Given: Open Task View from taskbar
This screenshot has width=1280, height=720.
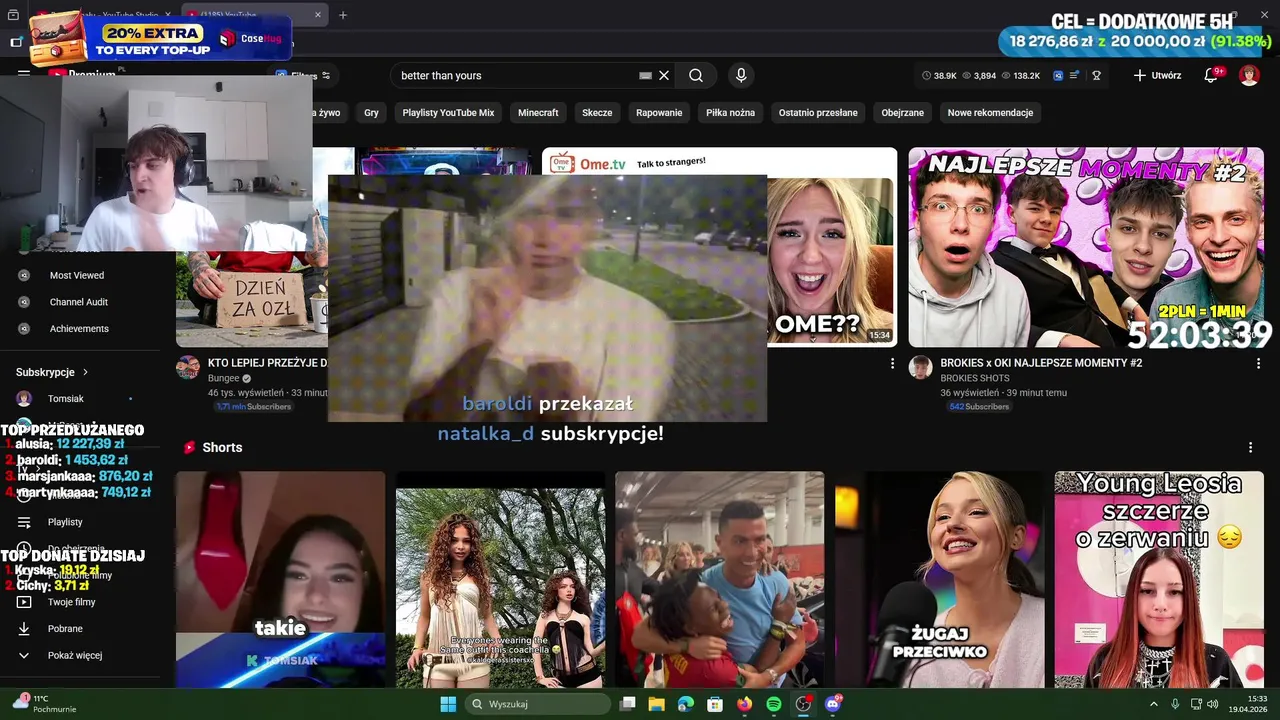Looking at the screenshot, I should 627,704.
